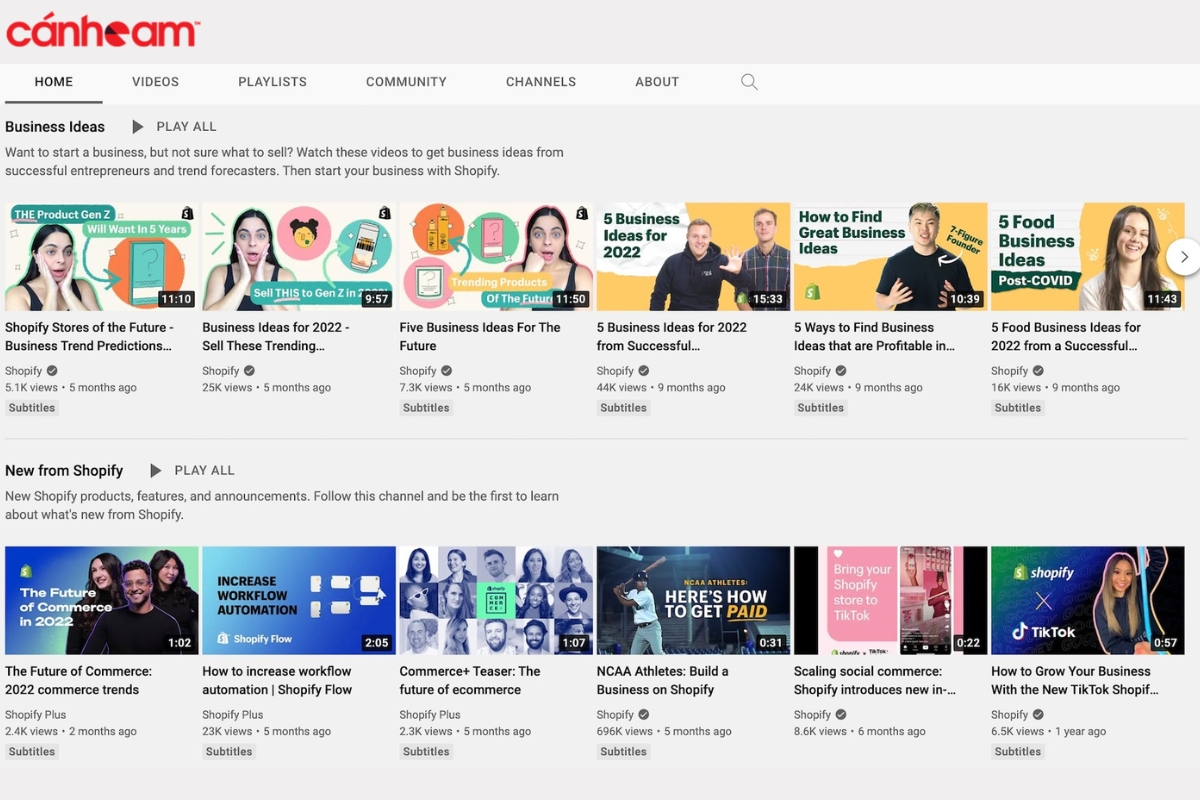Open title 'How to increase workflow automation'
1200x800 pixels.
pos(277,681)
